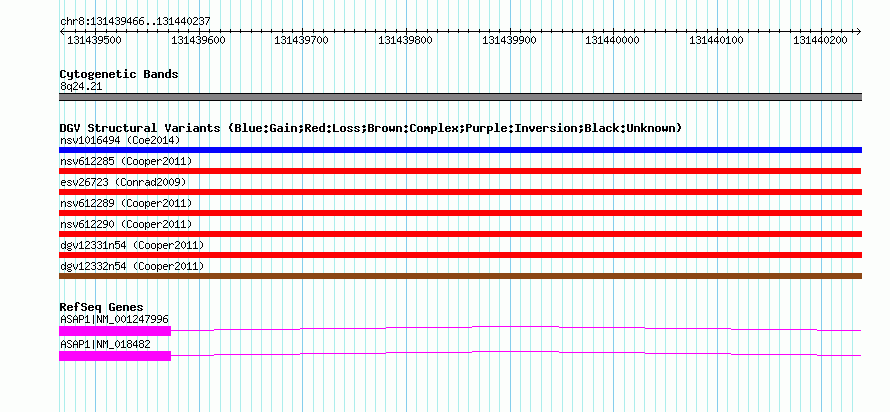Click the Cytogenetic Bands track title
Screen dimensions: 890x412
point(119,74)
